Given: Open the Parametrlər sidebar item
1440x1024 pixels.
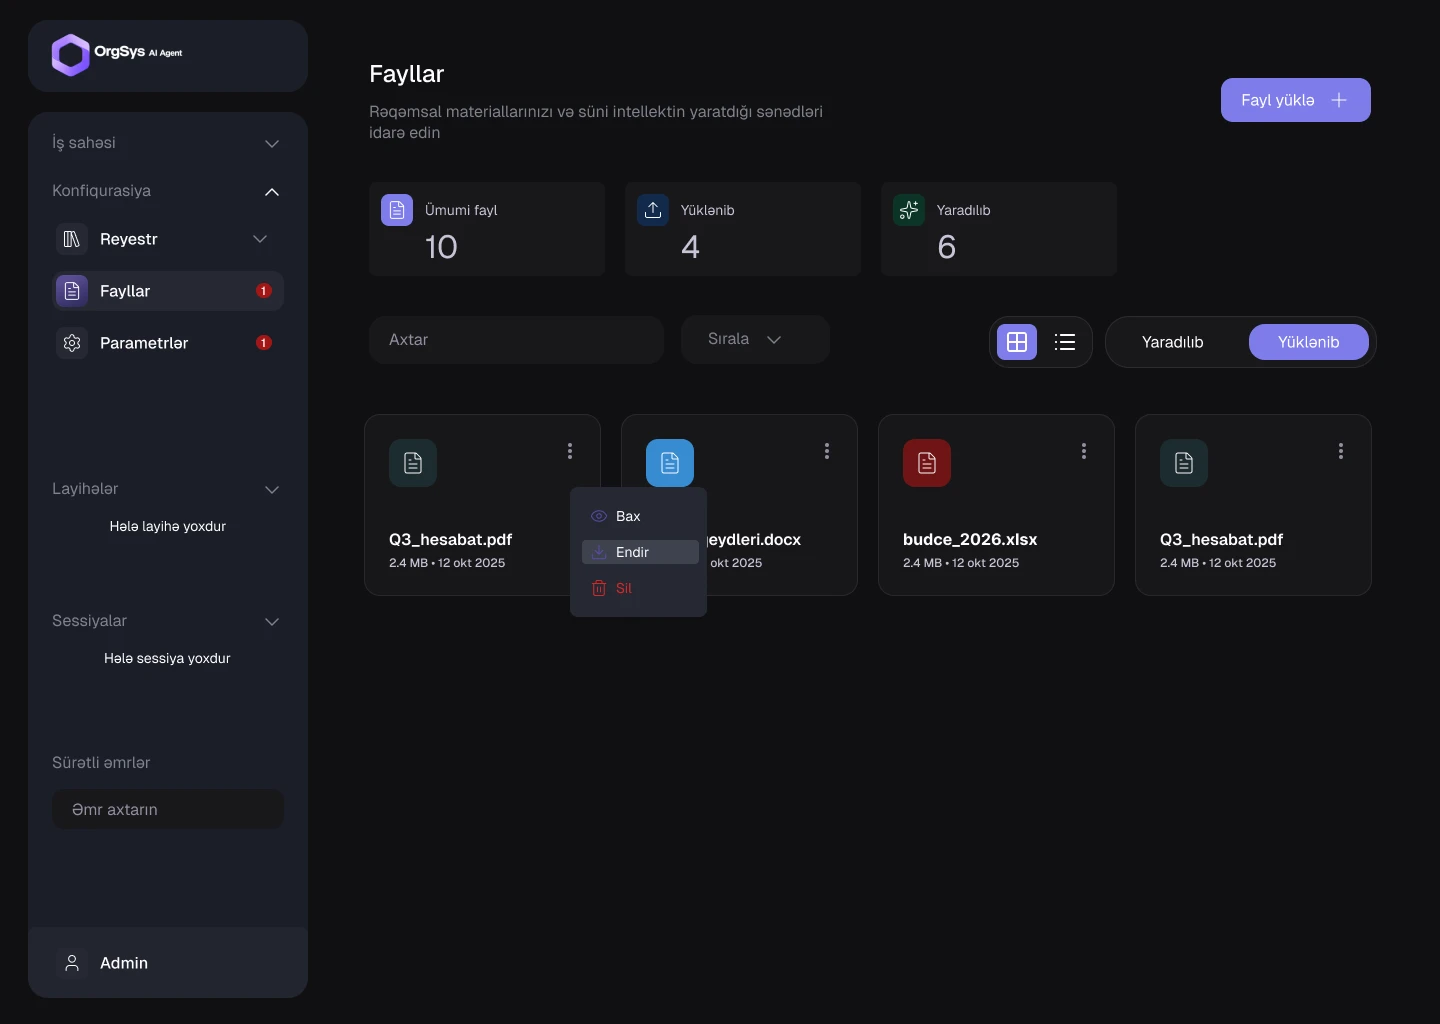Looking at the screenshot, I should point(168,343).
